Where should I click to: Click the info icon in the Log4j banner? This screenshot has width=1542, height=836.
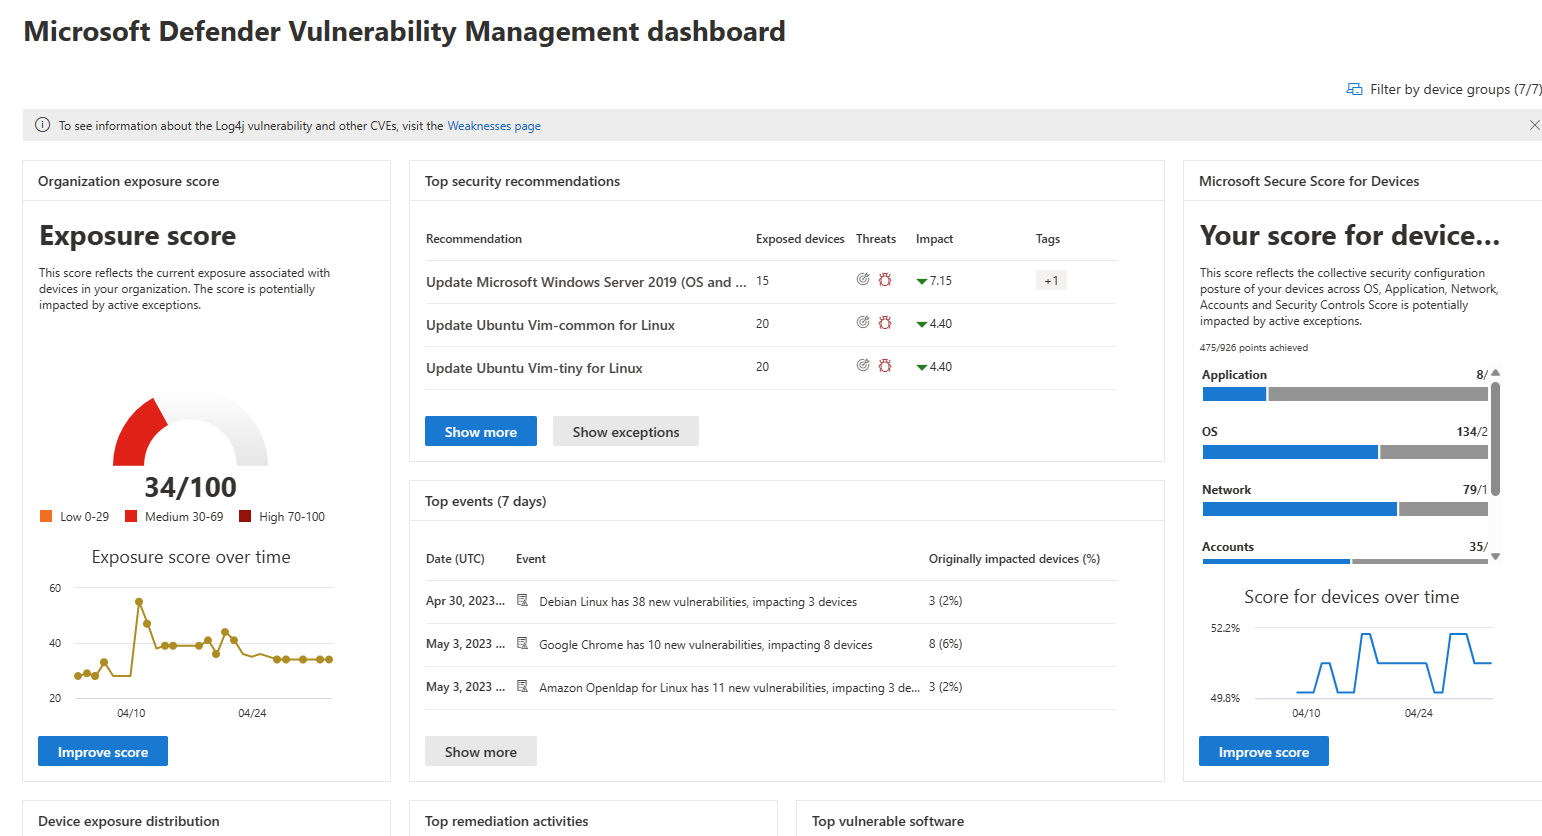click(42, 125)
